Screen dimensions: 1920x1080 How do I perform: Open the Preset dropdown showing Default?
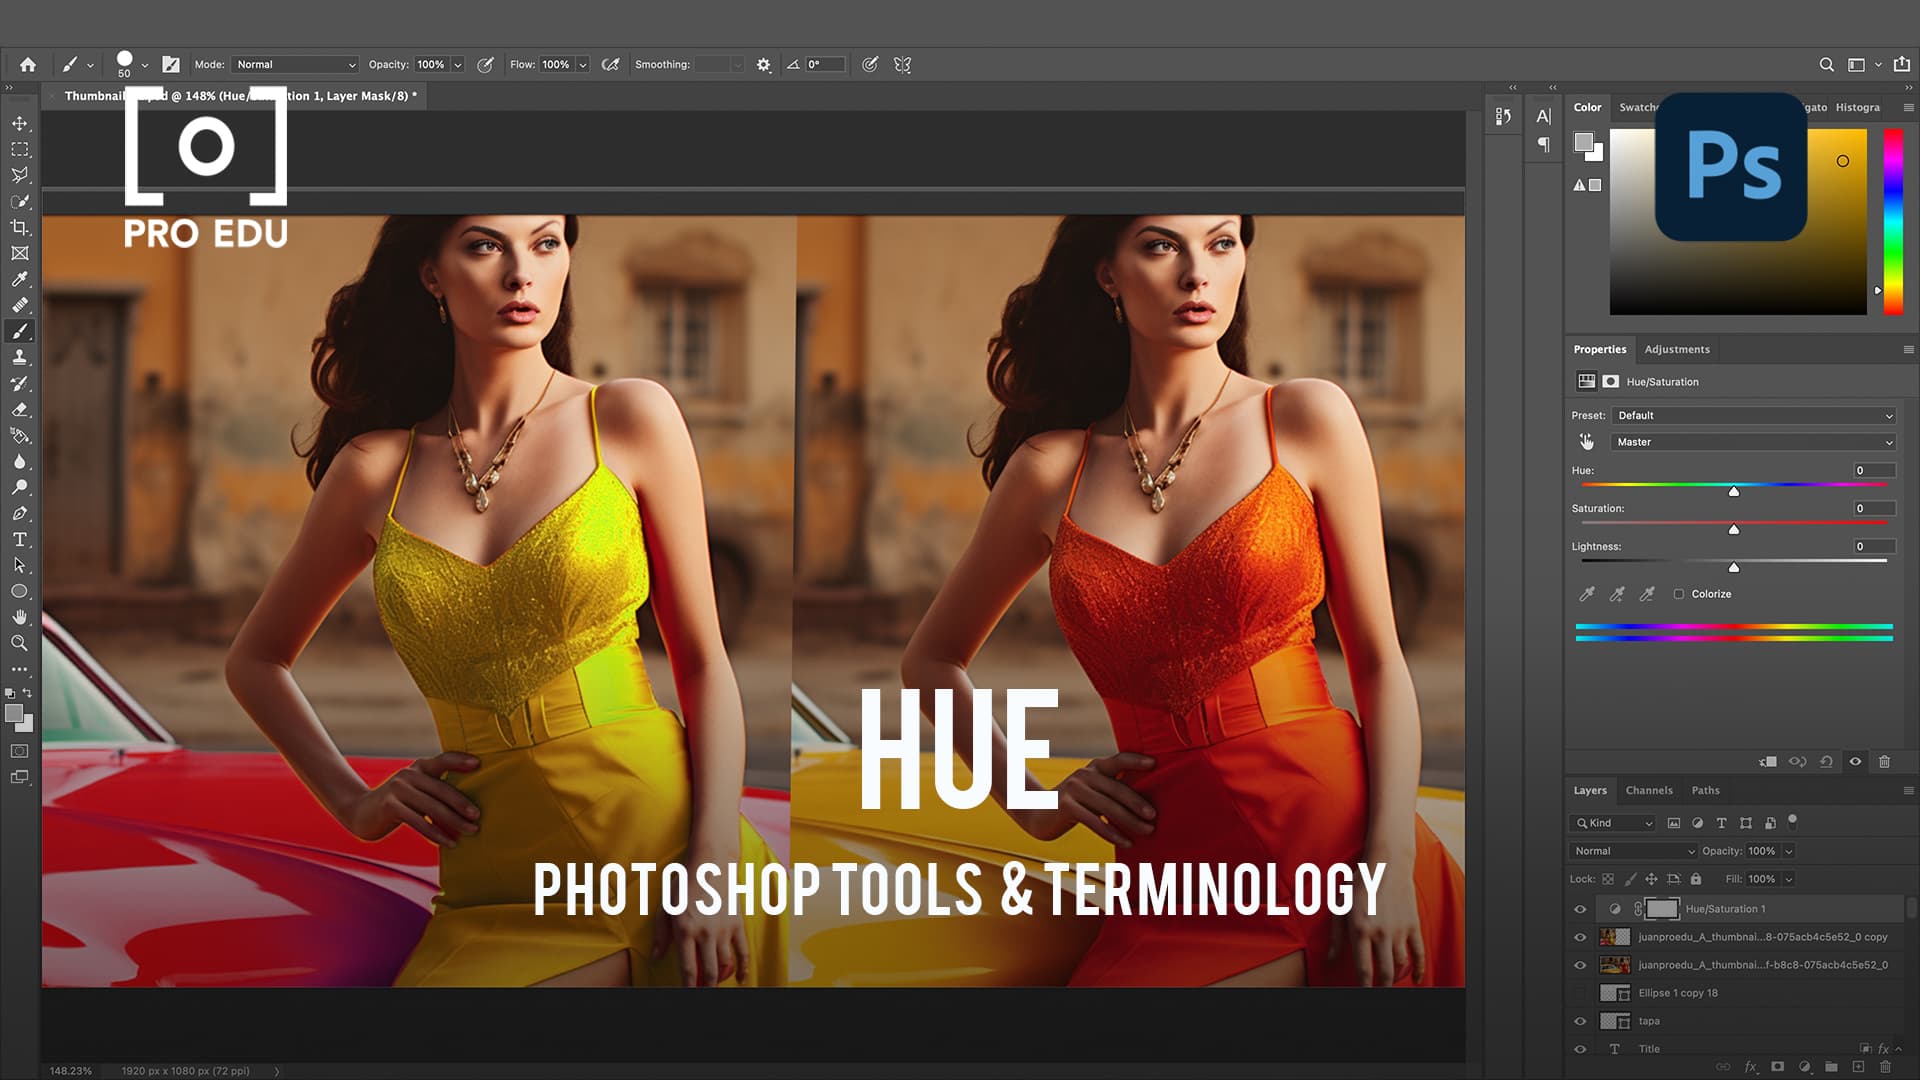(x=1752, y=415)
